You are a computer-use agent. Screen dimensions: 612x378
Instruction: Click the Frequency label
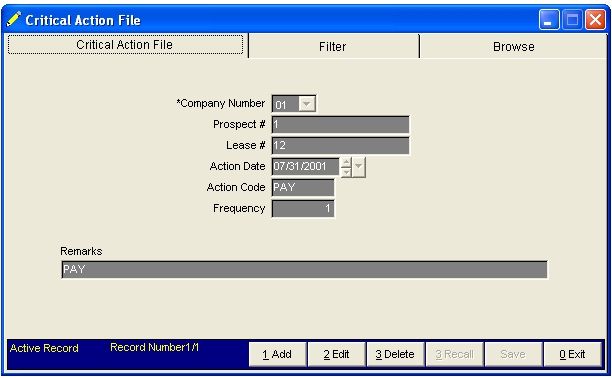pos(239,209)
